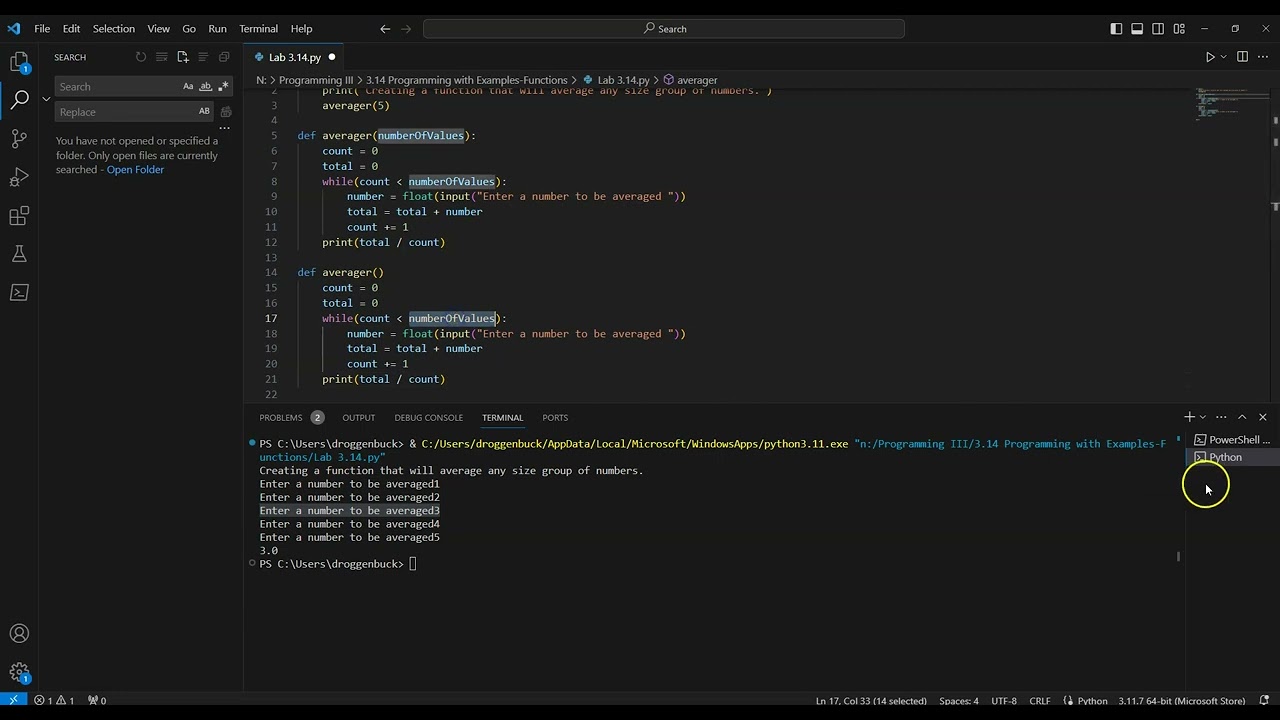Click the title bar Search command center
1280x720 pixels.
(664, 29)
